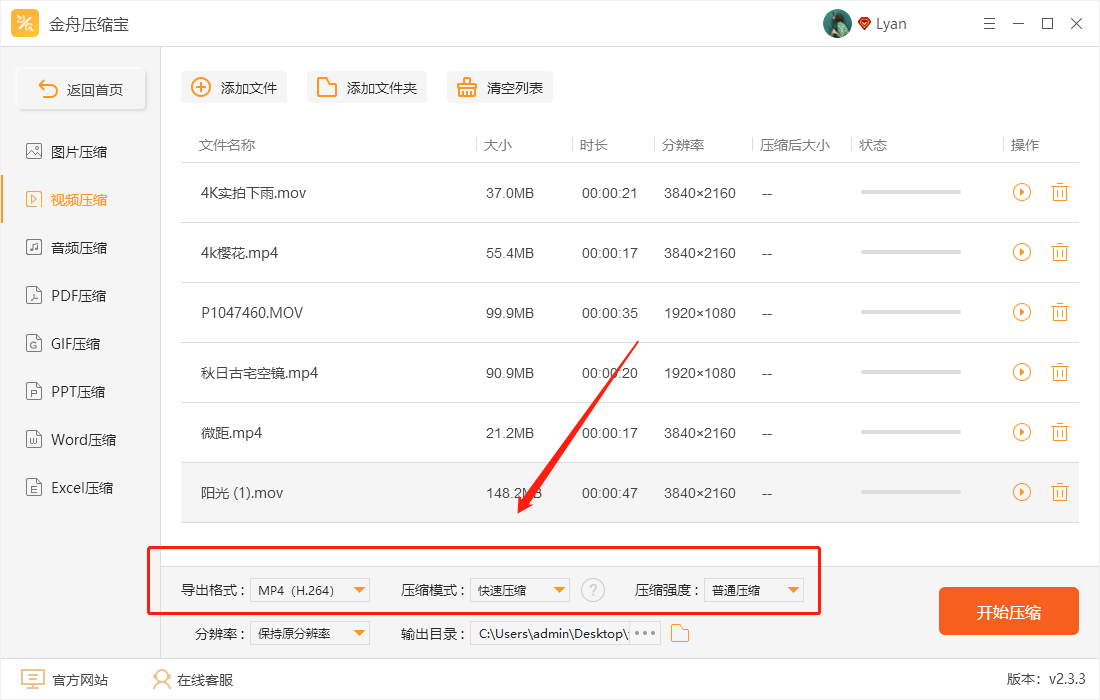Open the 导出格式 export format dropdown
Screen dimensions: 1100x700
(310, 590)
